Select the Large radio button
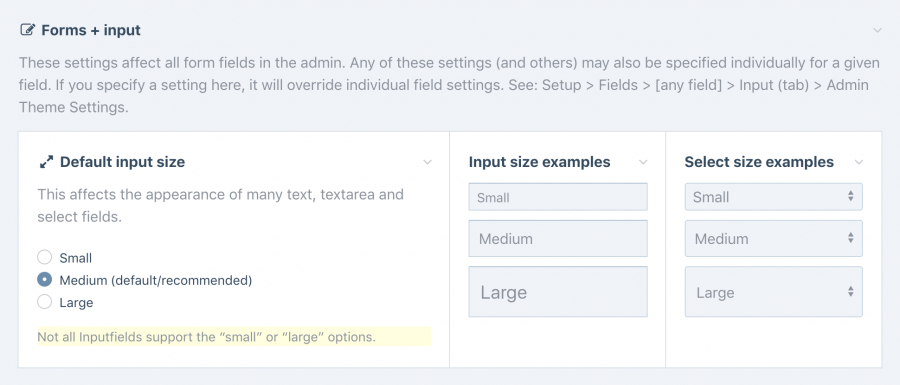The height and width of the screenshot is (385, 900). (44, 302)
